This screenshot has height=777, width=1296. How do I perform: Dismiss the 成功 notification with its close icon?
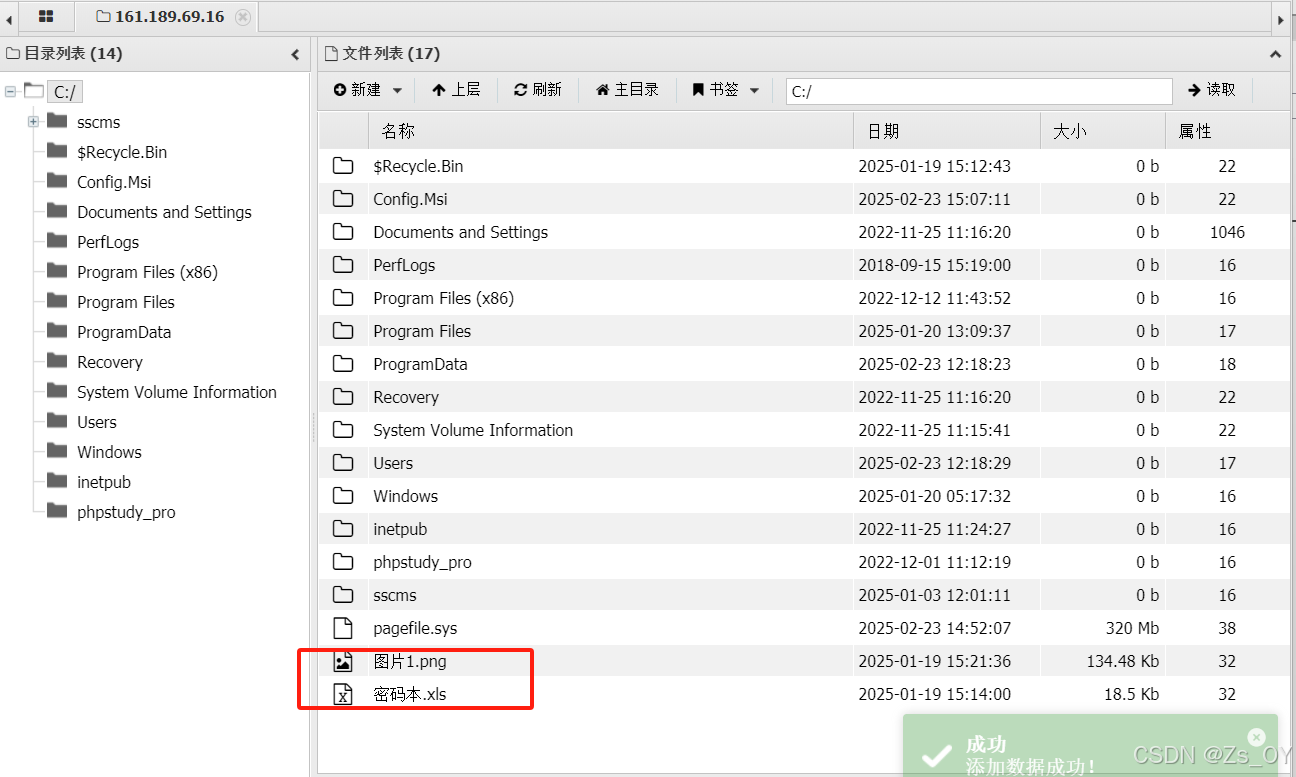pos(1257,737)
